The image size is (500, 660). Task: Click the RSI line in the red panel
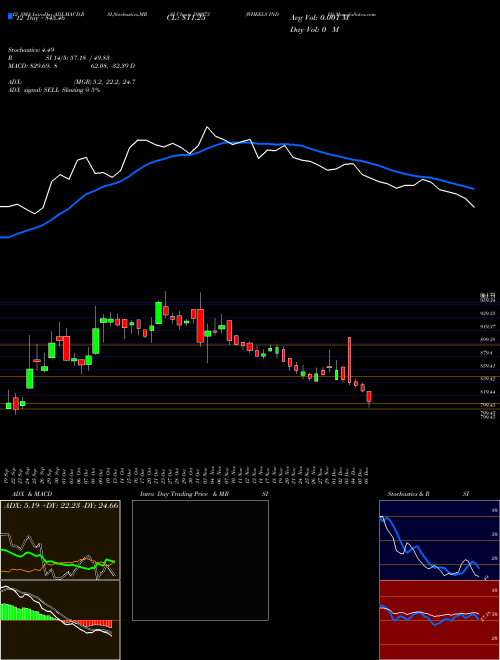(428, 615)
